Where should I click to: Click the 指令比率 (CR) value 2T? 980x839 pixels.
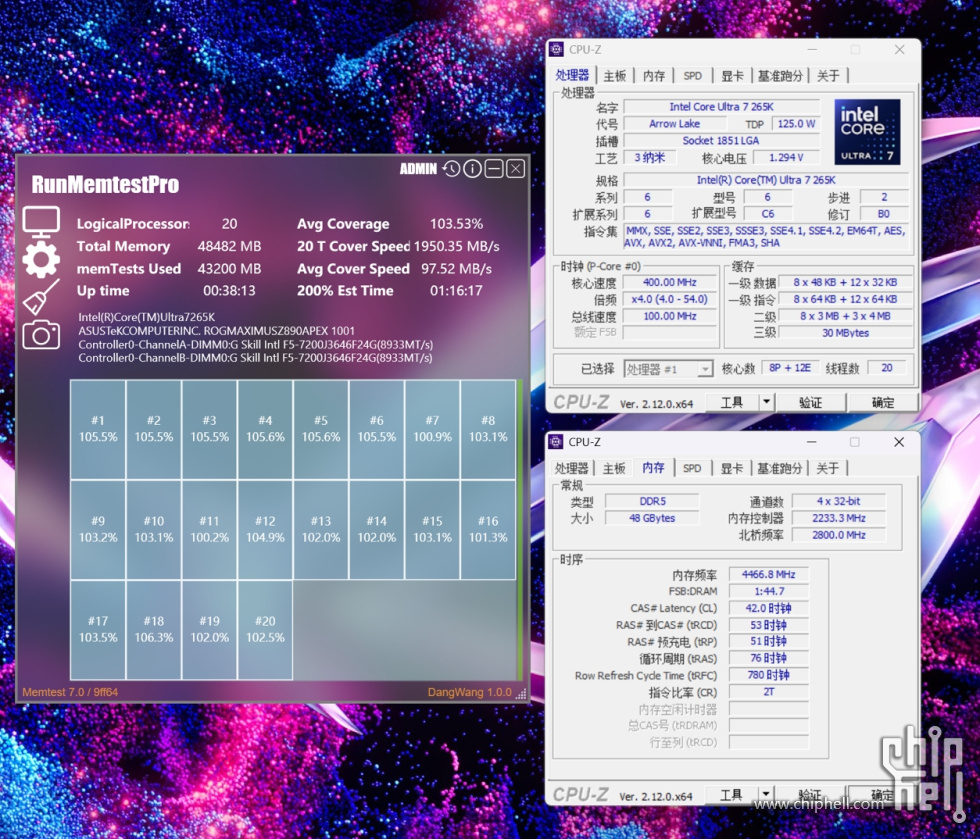tap(768, 692)
